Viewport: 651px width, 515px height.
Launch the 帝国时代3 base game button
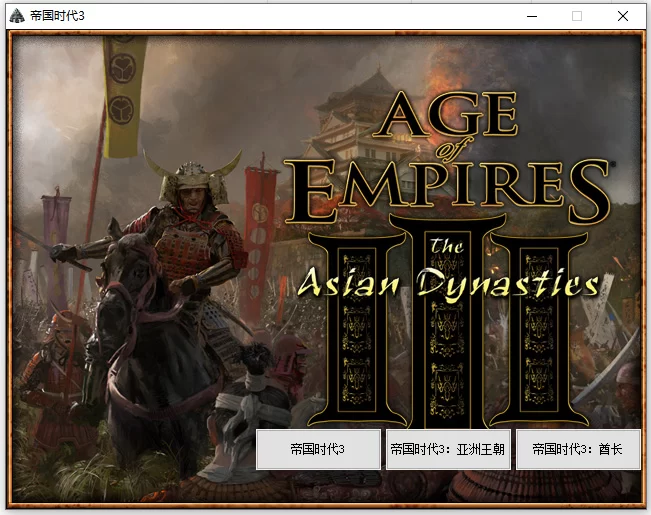tap(318, 450)
